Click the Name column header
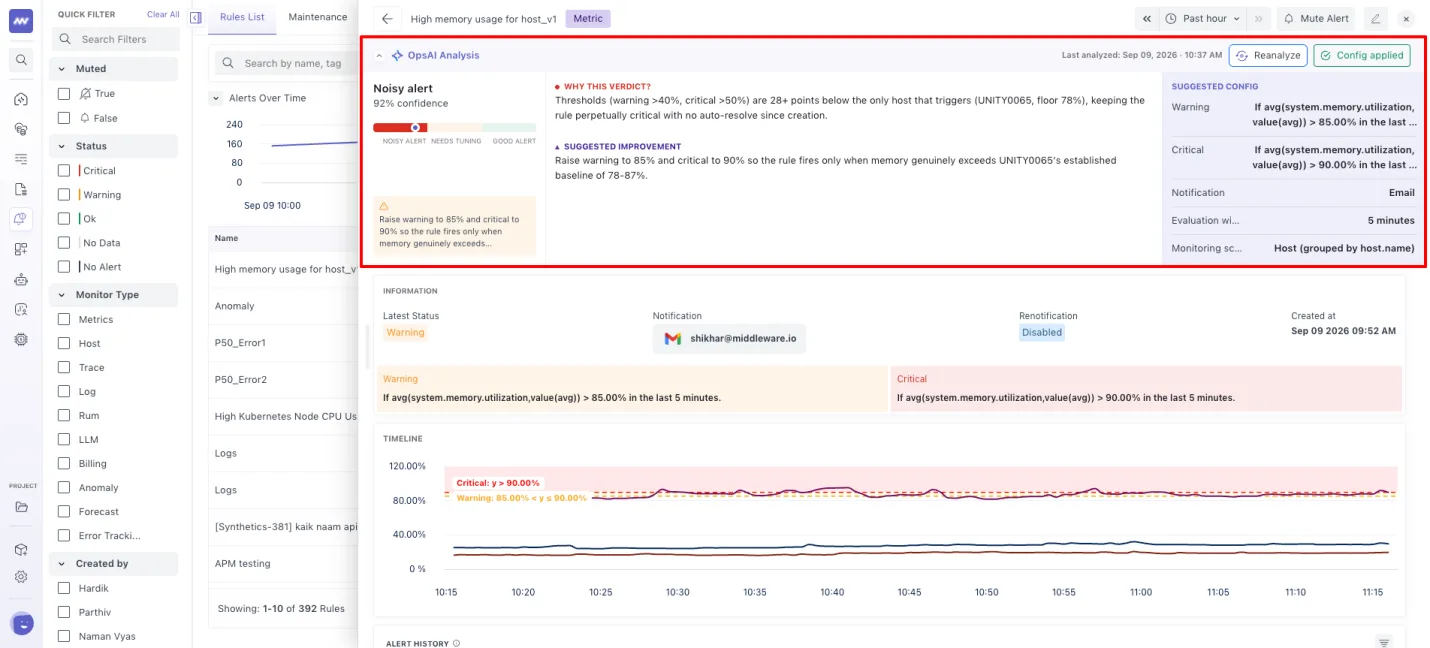Image resolution: width=1430 pixels, height=648 pixels. [x=227, y=238]
